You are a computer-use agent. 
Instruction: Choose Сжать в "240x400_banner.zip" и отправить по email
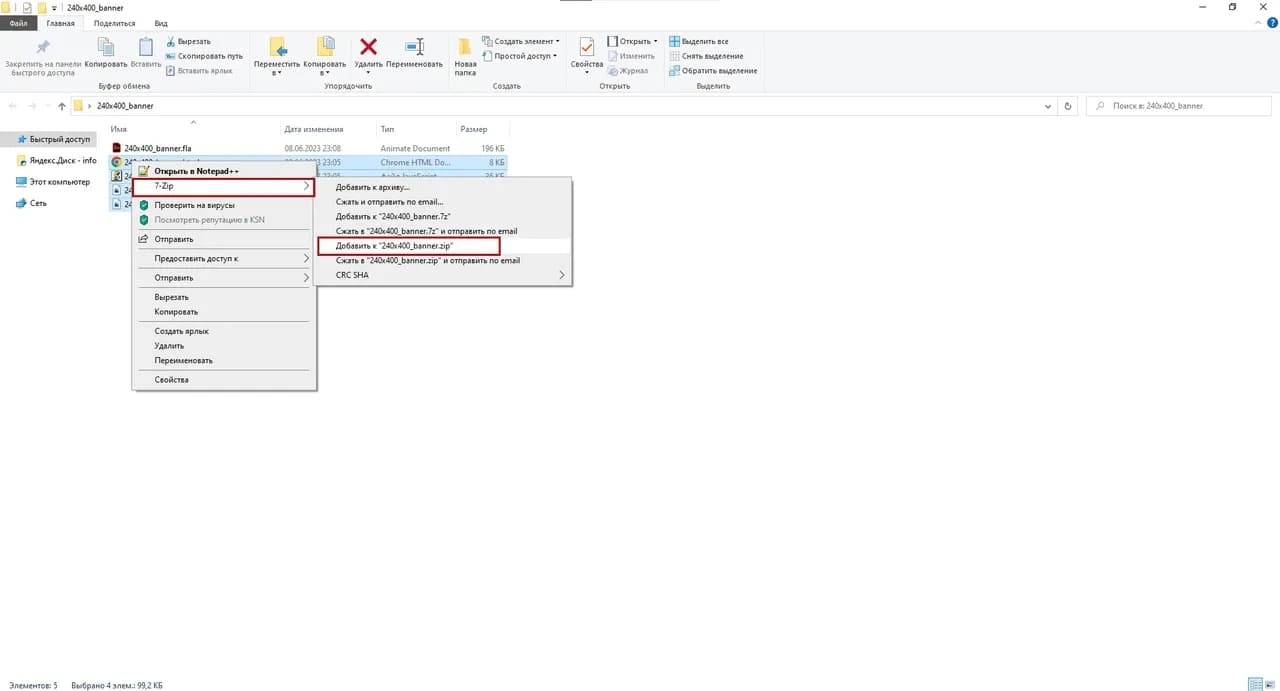tap(443, 260)
